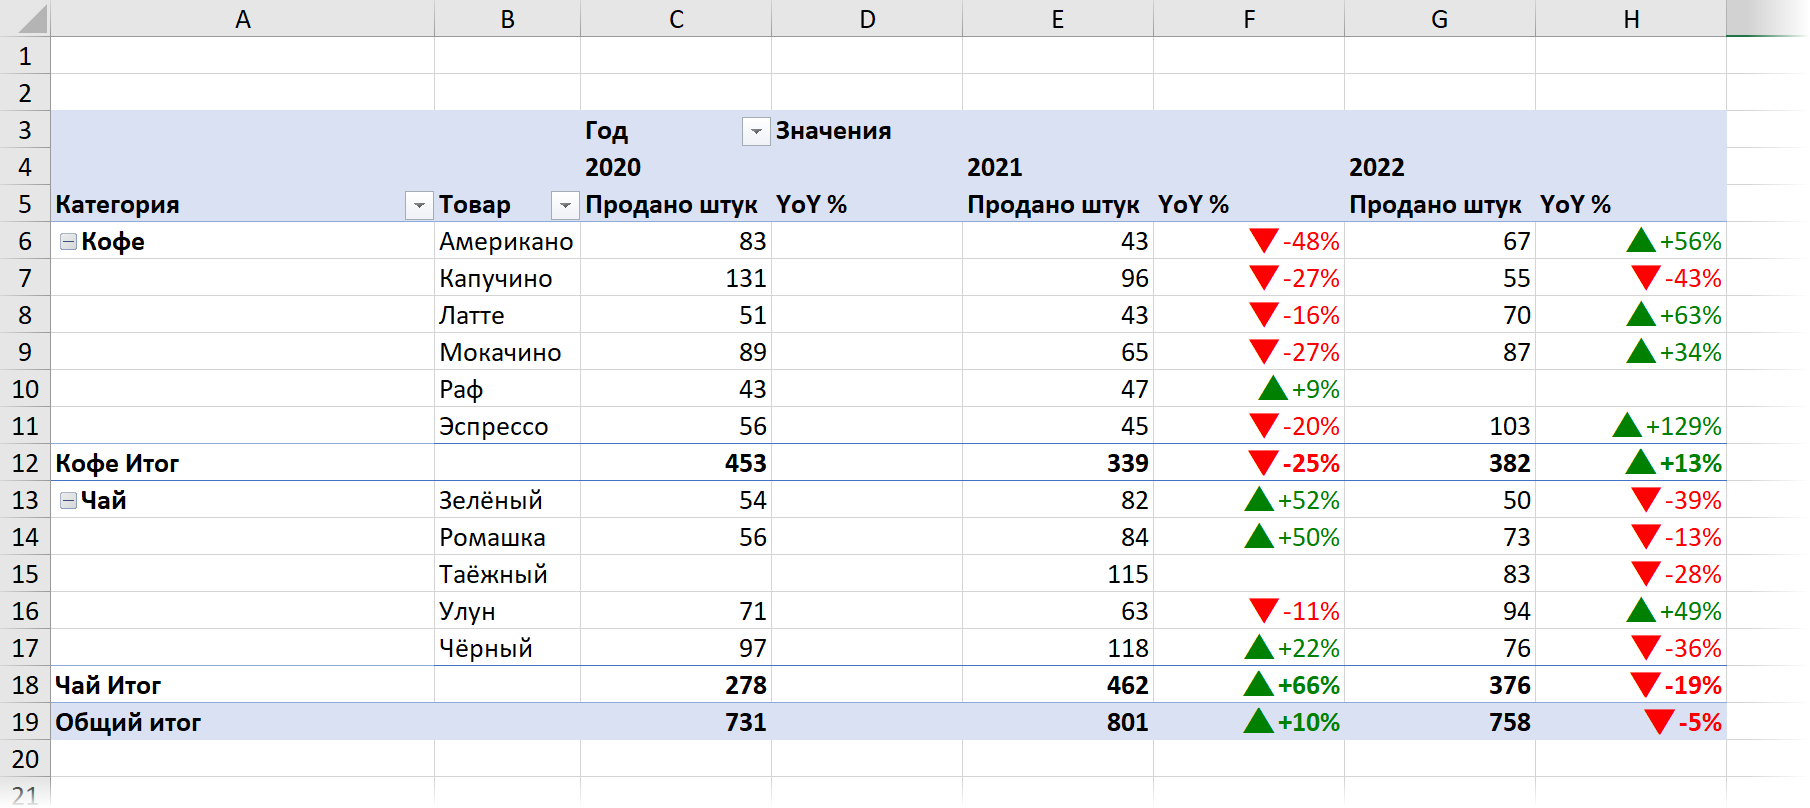This screenshot has width=1810, height=808.
Task: Click red down arrow in Кофе Итог 2021
Action: point(1263,463)
